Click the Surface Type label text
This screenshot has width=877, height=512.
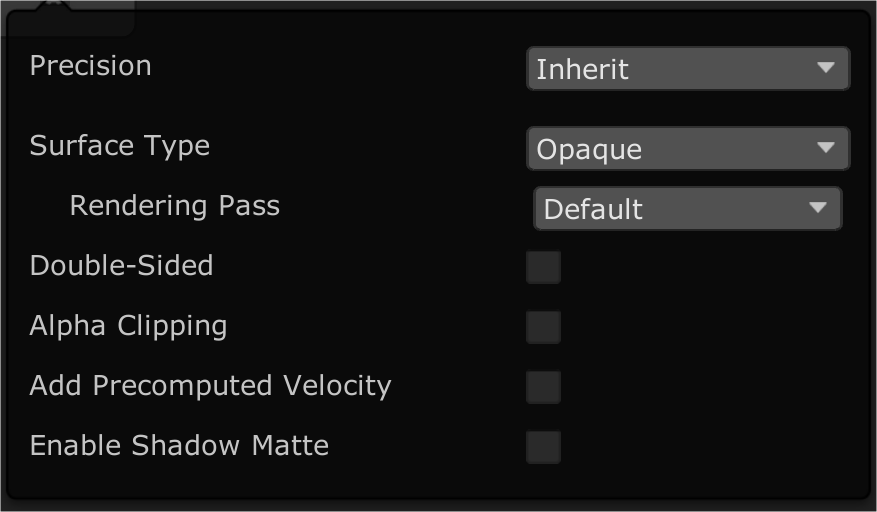tap(119, 146)
